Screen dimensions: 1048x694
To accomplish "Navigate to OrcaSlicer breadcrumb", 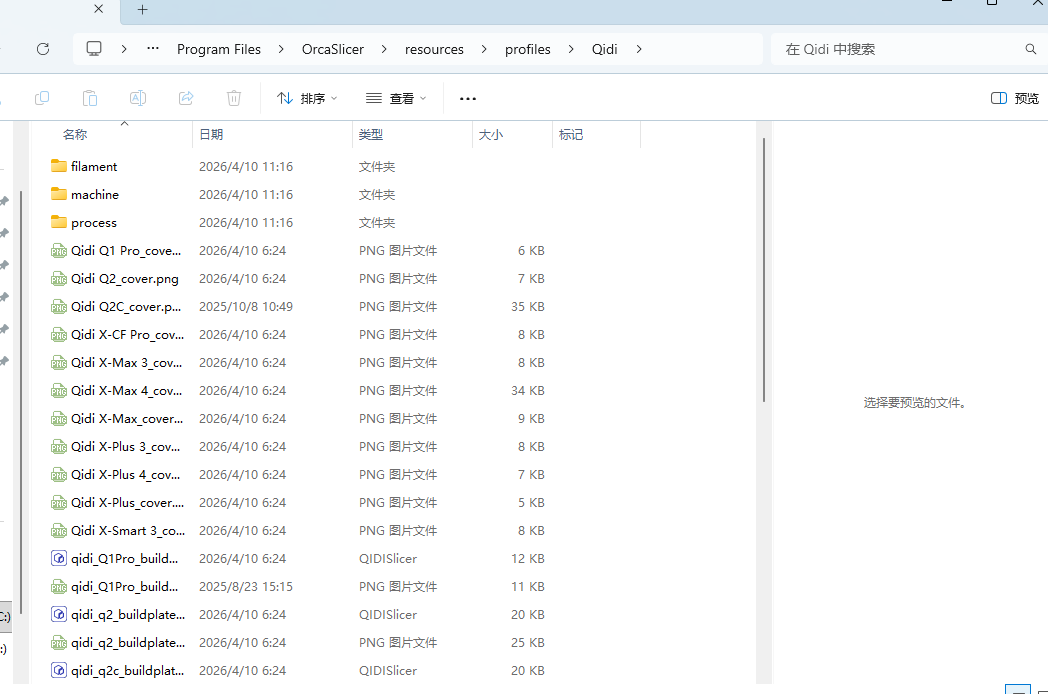I will (333, 49).
